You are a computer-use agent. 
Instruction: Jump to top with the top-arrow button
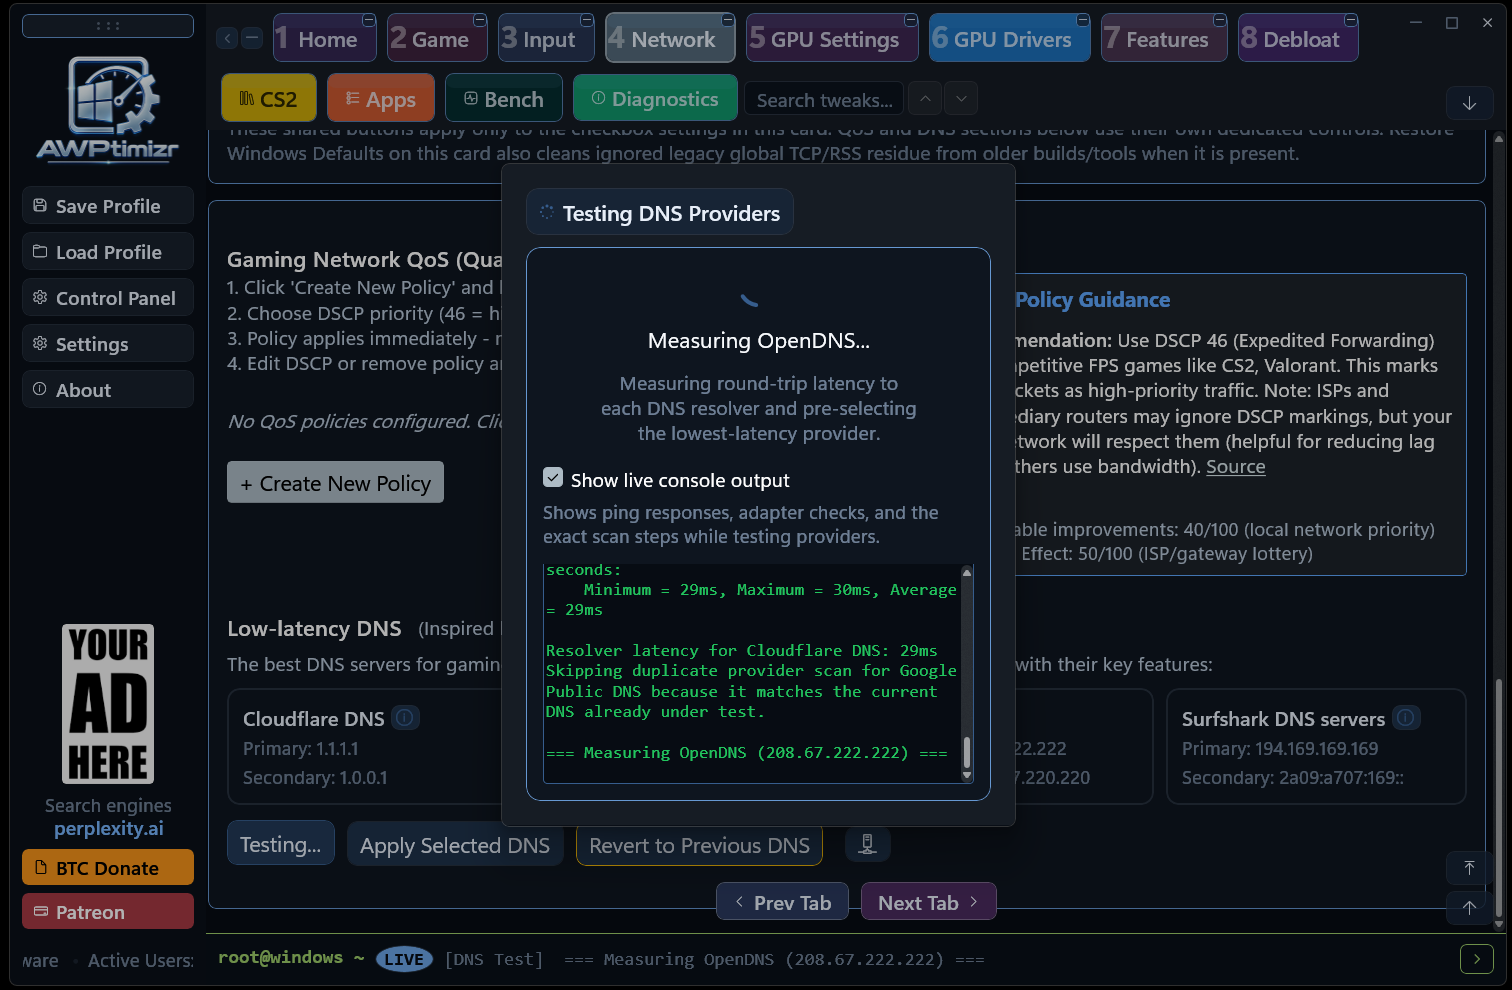click(1469, 868)
